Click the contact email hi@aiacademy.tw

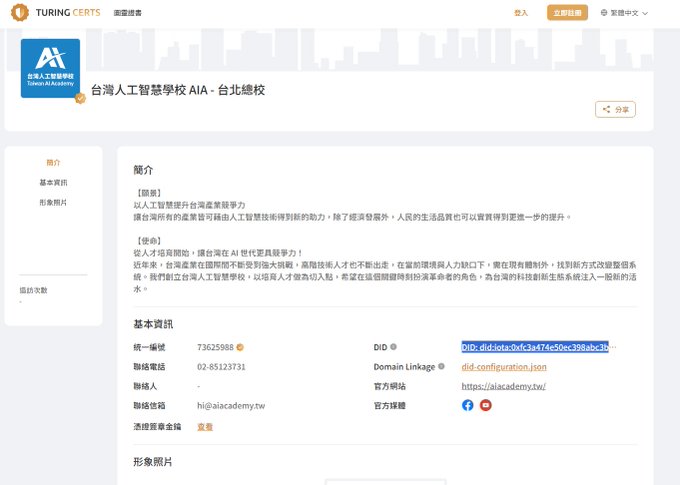coord(231,406)
